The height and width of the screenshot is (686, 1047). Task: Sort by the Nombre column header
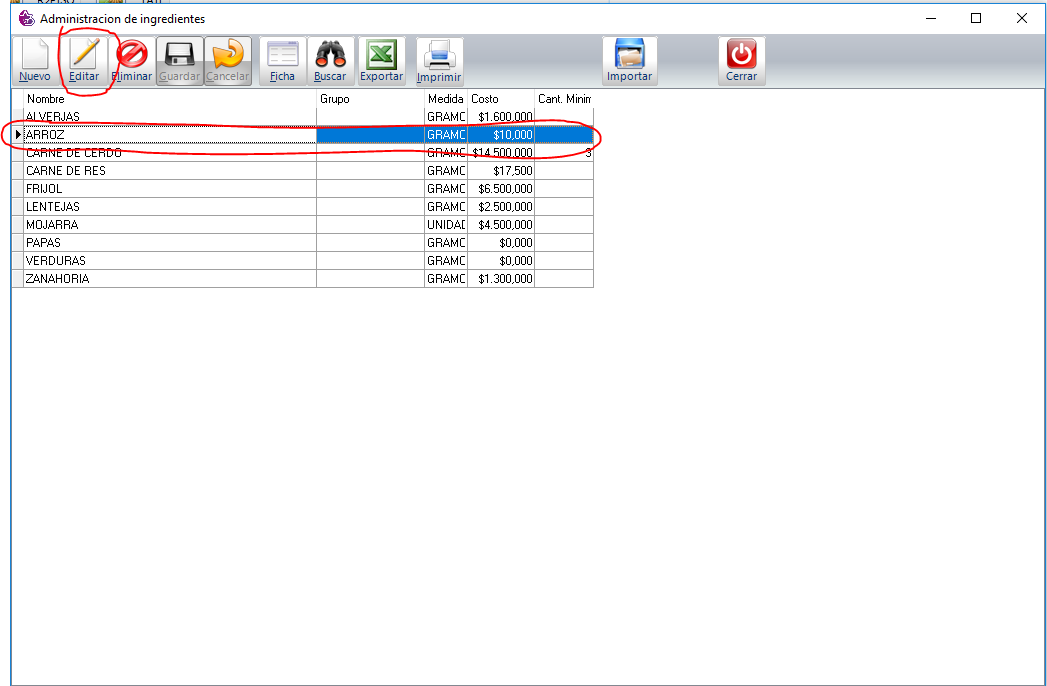pos(170,99)
